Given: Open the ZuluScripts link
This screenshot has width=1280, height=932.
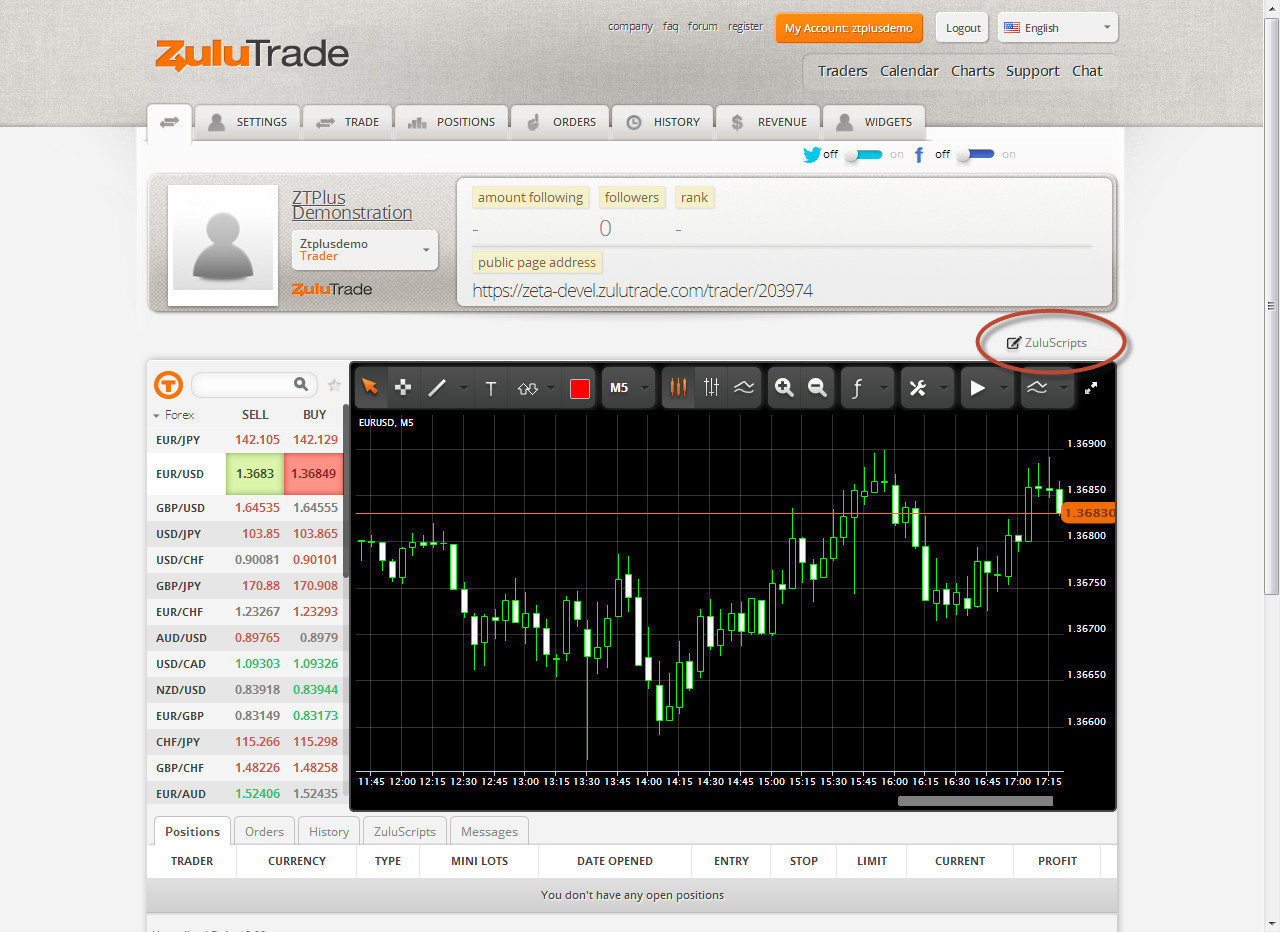Looking at the screenshot, I should pos(1047,343).
